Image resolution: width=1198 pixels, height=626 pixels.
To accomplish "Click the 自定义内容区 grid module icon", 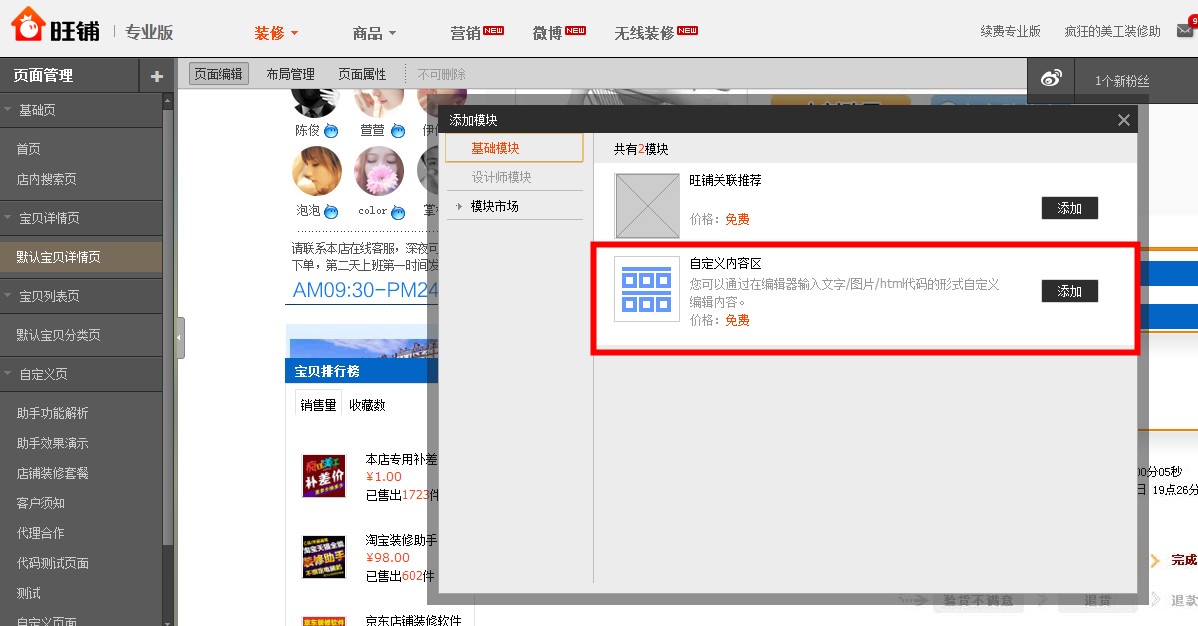I will click(646, 289).
